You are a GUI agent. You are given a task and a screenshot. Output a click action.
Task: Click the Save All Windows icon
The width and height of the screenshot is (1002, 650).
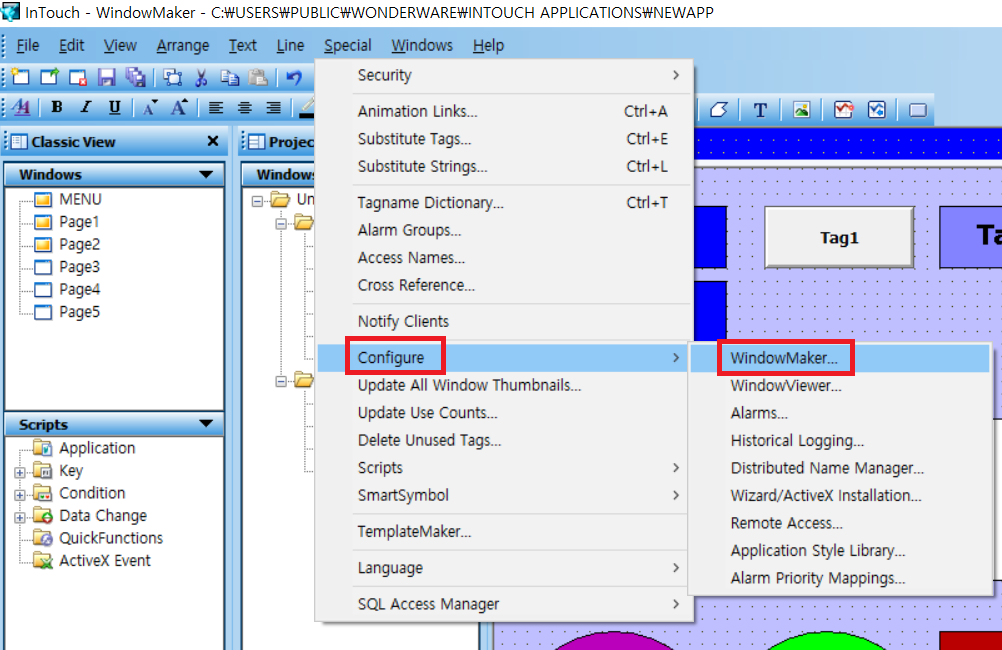[135, 77]
